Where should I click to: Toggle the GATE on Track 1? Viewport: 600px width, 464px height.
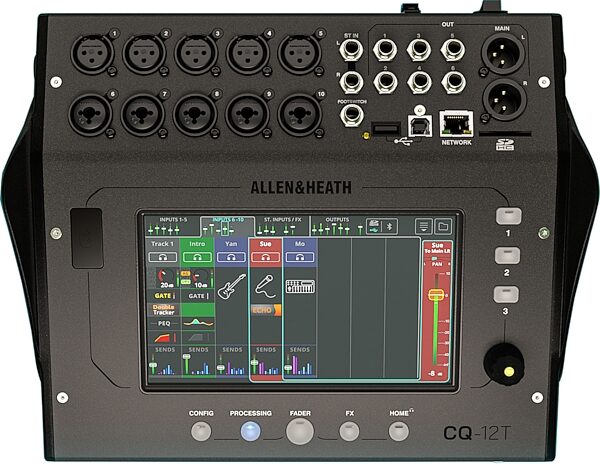[164, 296]
